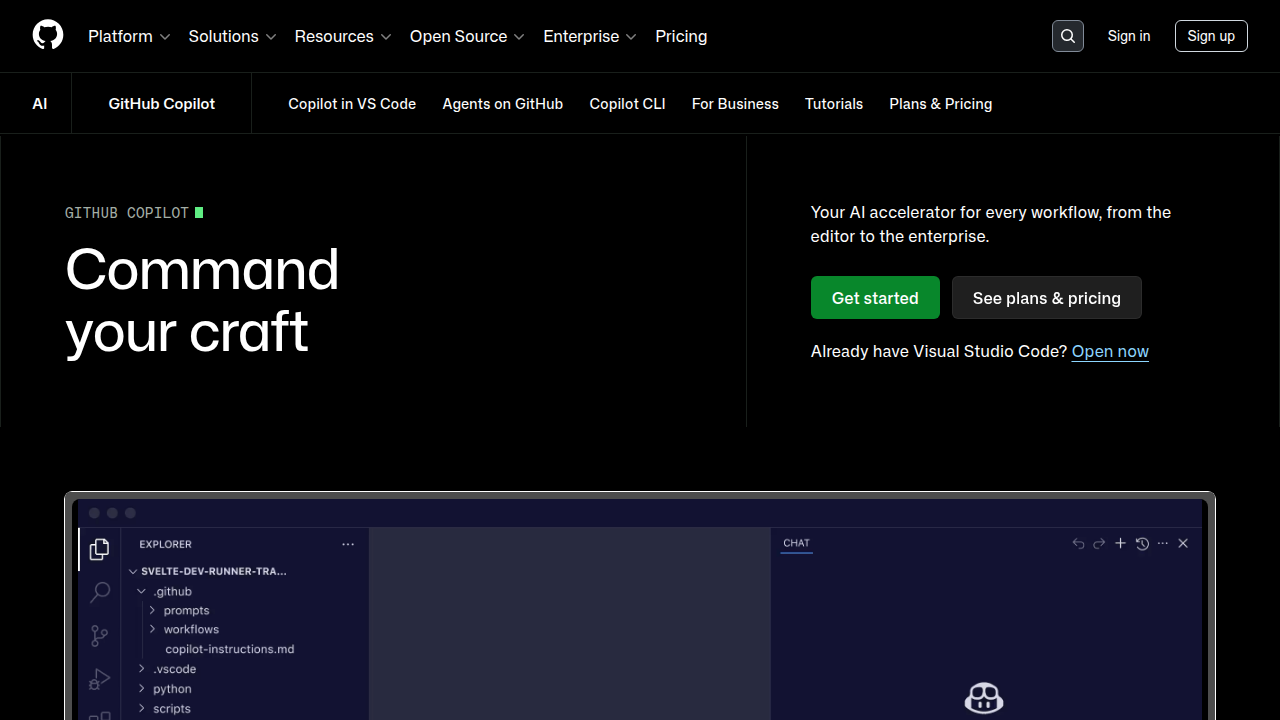
Task: Expand the Solutions dropdown menu
Action: (232, 36)
